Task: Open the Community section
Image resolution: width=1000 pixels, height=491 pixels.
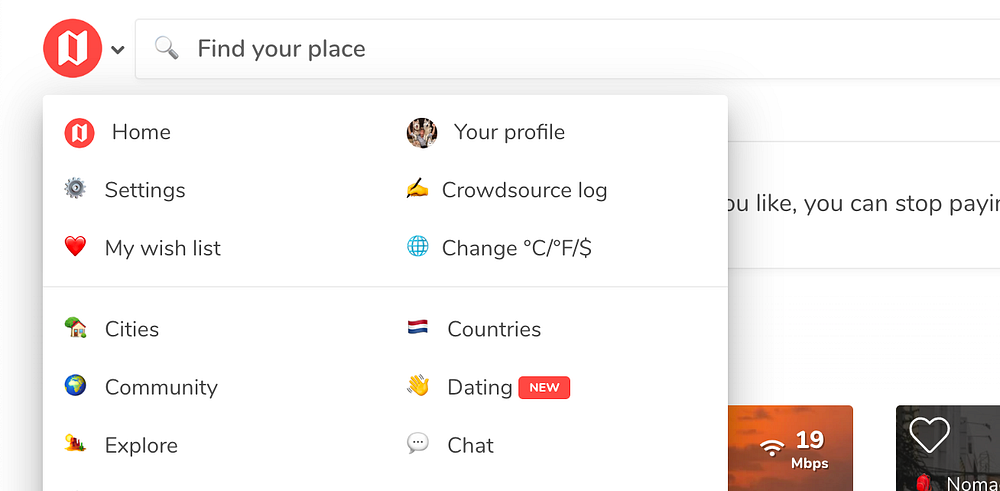Action: (161, 387)
